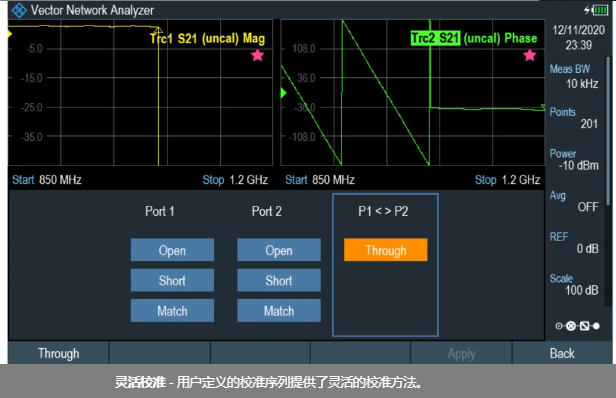Click the pink star on Trc2 panel
This screenshot has width=616, height=398.
530,55
